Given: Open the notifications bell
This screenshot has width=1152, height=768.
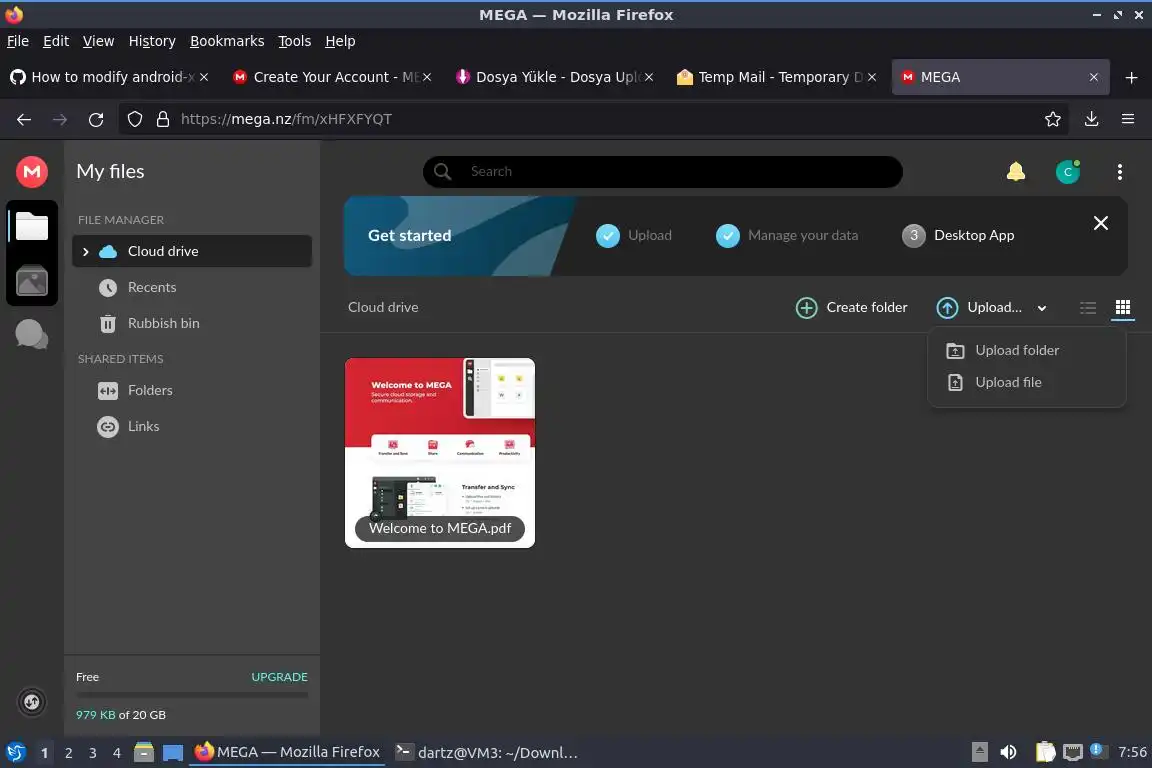Looking at the screenshot, I should (x=1015, y=172).
